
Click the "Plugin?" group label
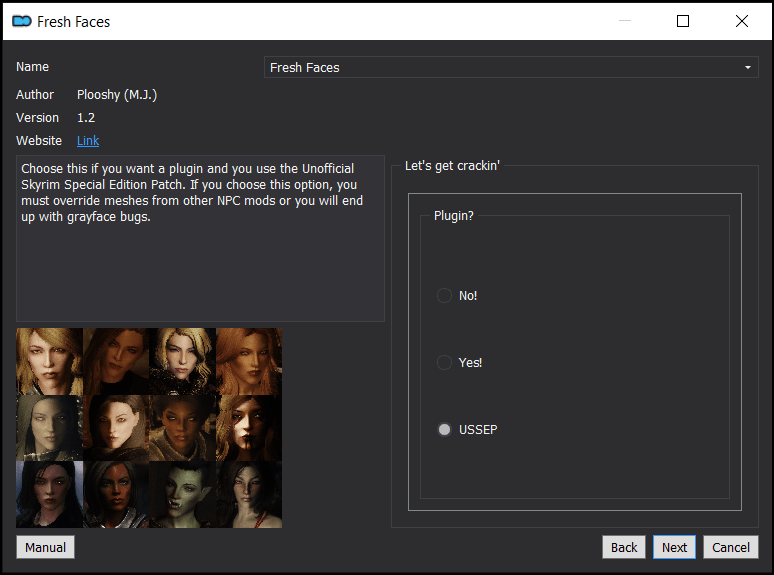[x=454, y=216]
